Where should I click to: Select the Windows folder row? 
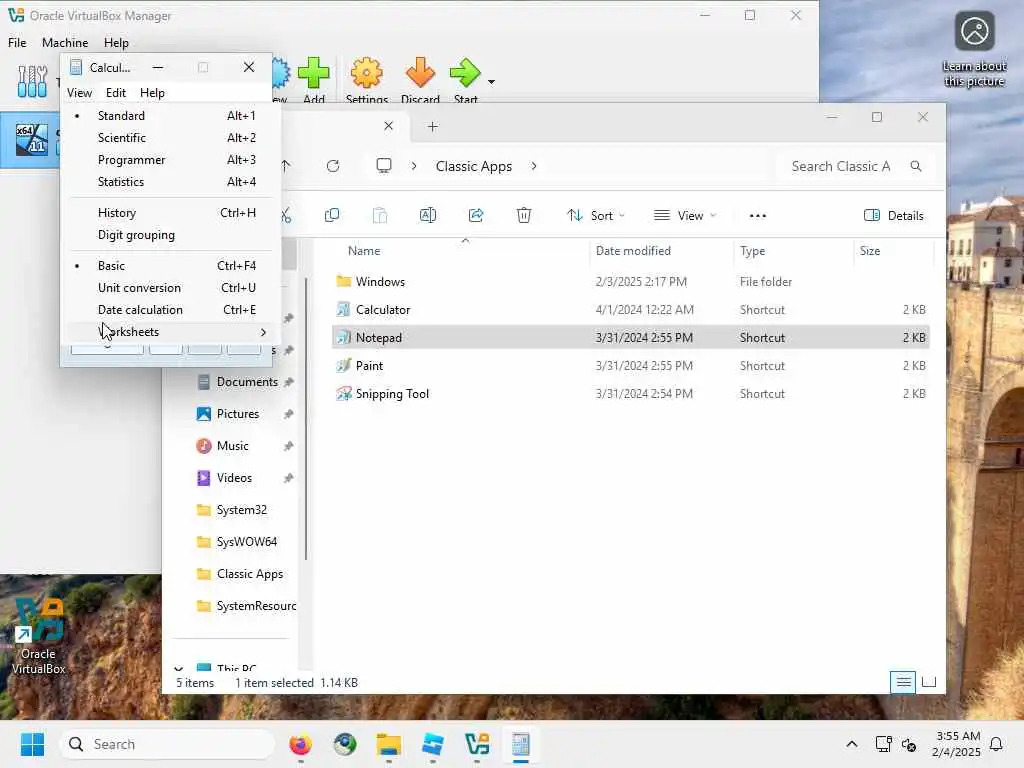coord(630,281)
